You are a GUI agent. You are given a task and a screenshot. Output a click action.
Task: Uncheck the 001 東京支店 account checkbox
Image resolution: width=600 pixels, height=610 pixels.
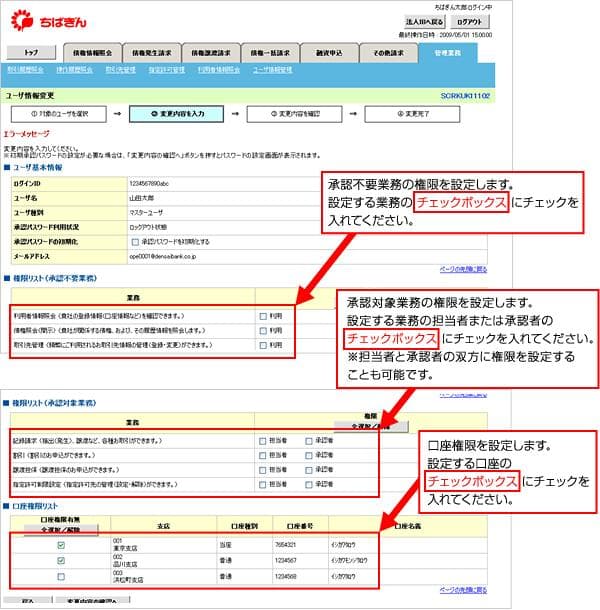click(62, 546)
